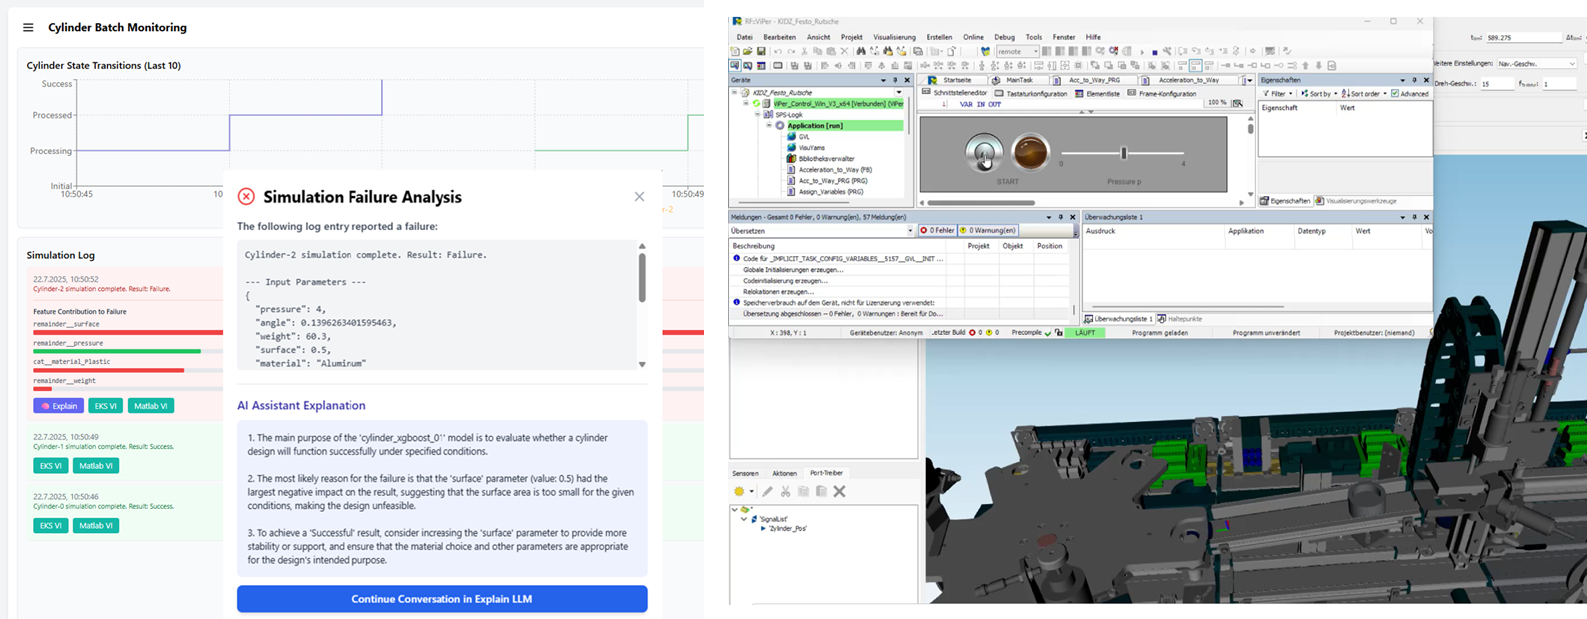Open the Sort order dropdown
The height and width of the screenshot is (619, 1587).
1364,93
